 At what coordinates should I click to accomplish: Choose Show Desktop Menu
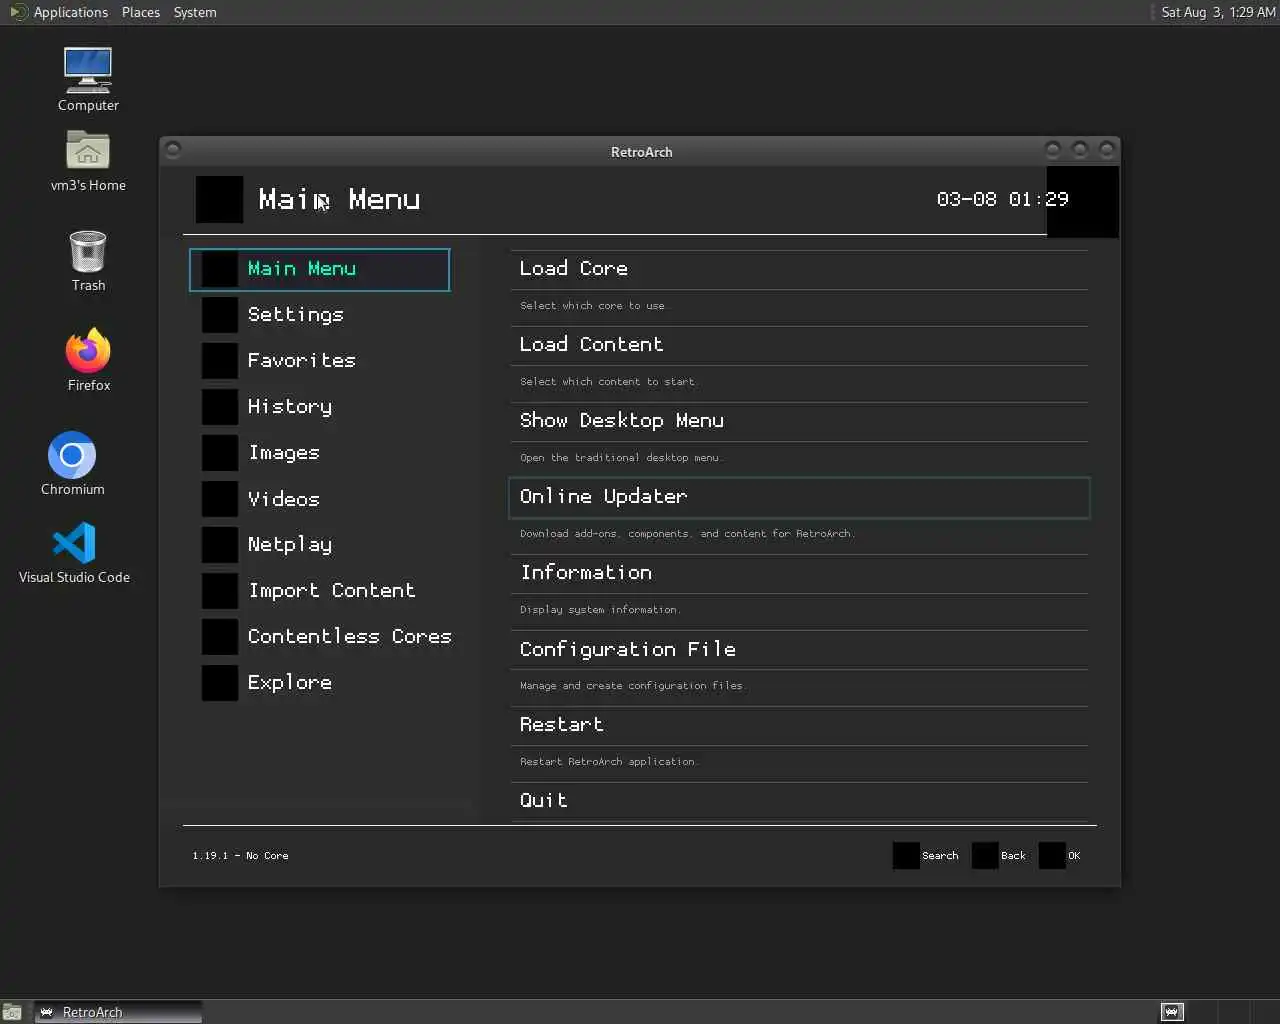coord(799,421)
